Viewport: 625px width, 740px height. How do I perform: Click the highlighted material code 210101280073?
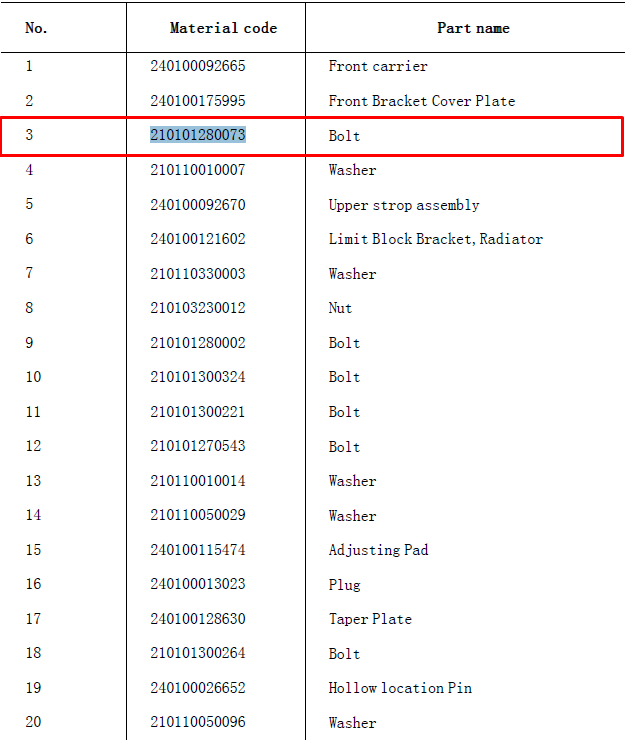198,135
